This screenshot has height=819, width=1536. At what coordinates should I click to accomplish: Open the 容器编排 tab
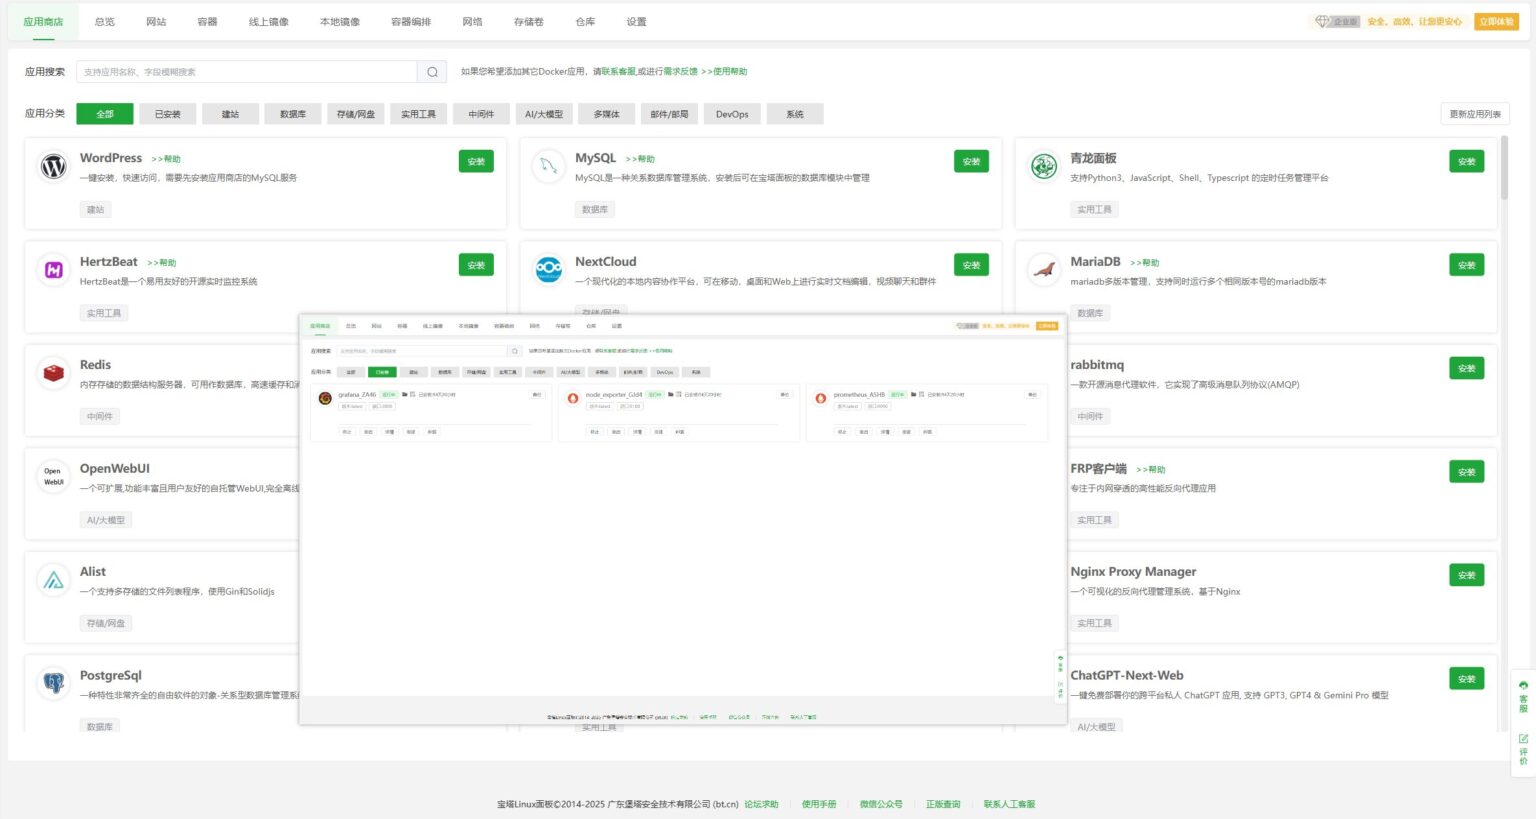coord(411,22)
